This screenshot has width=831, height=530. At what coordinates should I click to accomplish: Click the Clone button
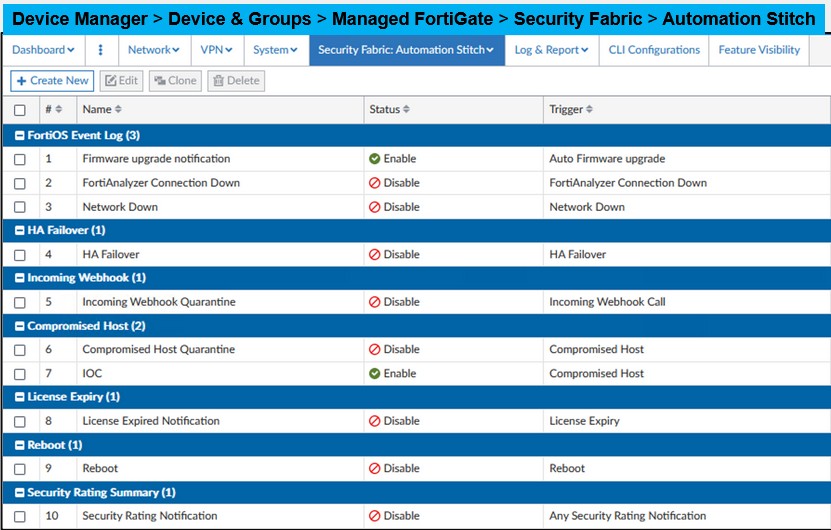175,81
